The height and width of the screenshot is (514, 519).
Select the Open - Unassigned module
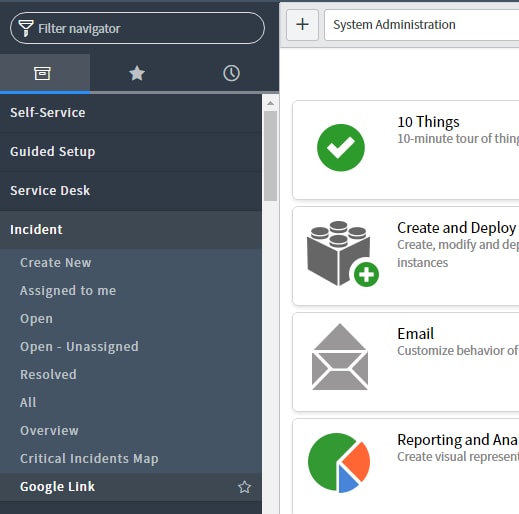[x=79, y=347]
